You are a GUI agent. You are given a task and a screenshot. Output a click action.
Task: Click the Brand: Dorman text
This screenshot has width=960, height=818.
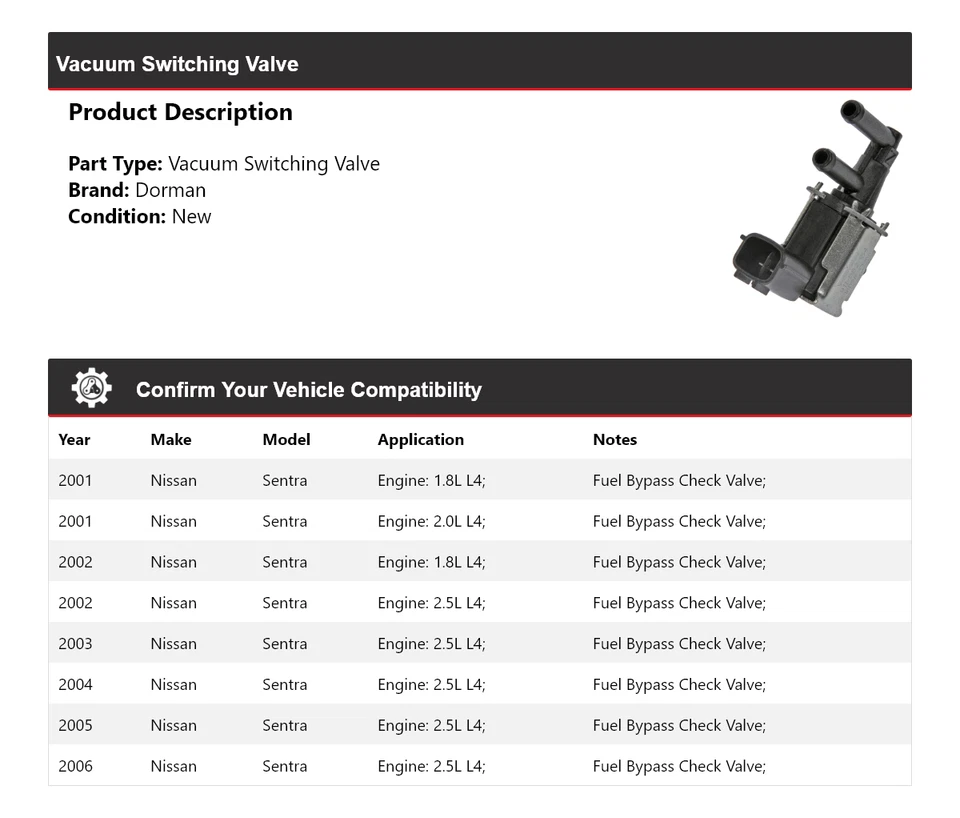pos(137,190)
